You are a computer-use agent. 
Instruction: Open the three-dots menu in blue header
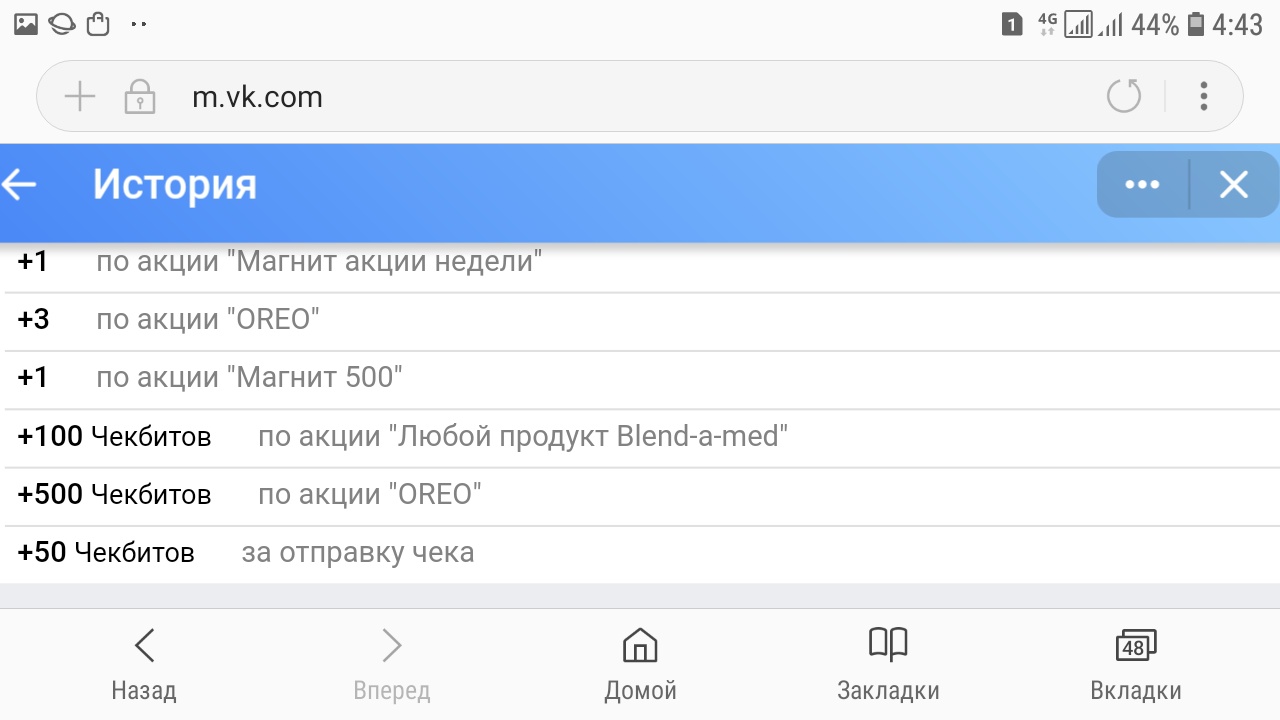click(x=1142, y=185)
